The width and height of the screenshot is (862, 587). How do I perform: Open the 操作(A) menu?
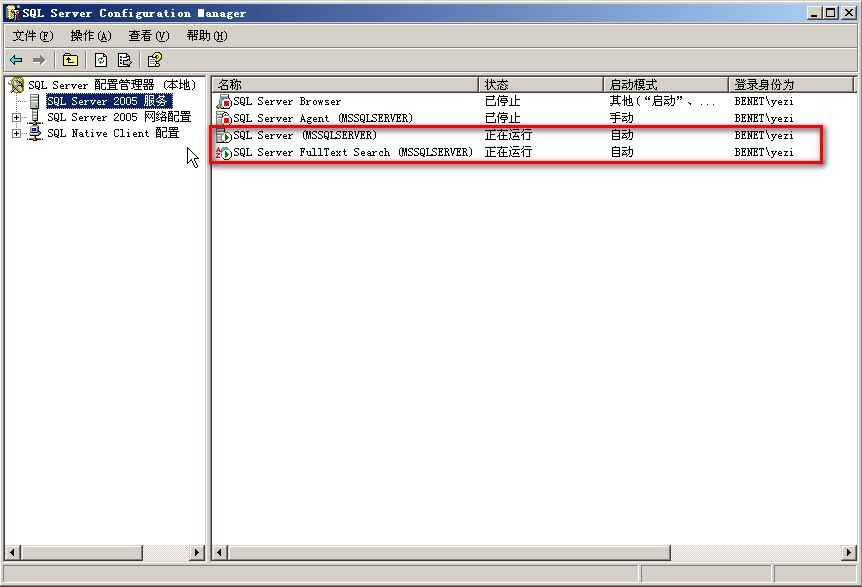(91, 36)
